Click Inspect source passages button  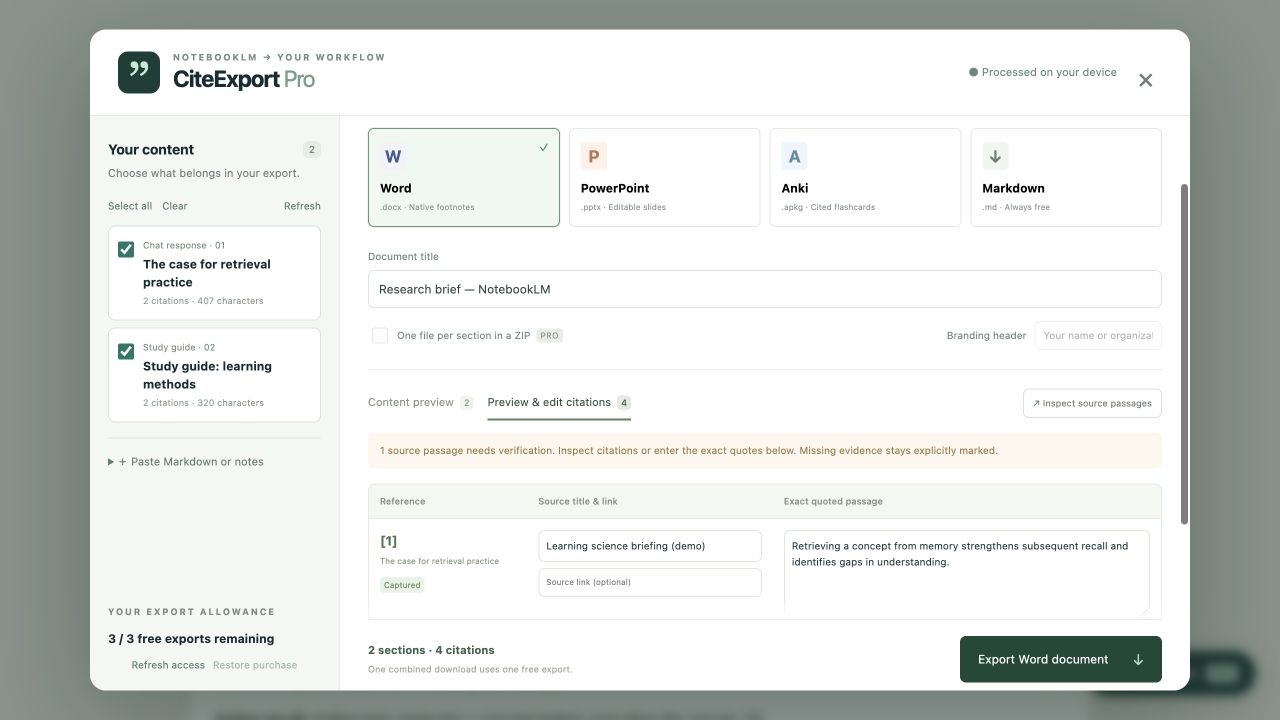click(1092, 403)
